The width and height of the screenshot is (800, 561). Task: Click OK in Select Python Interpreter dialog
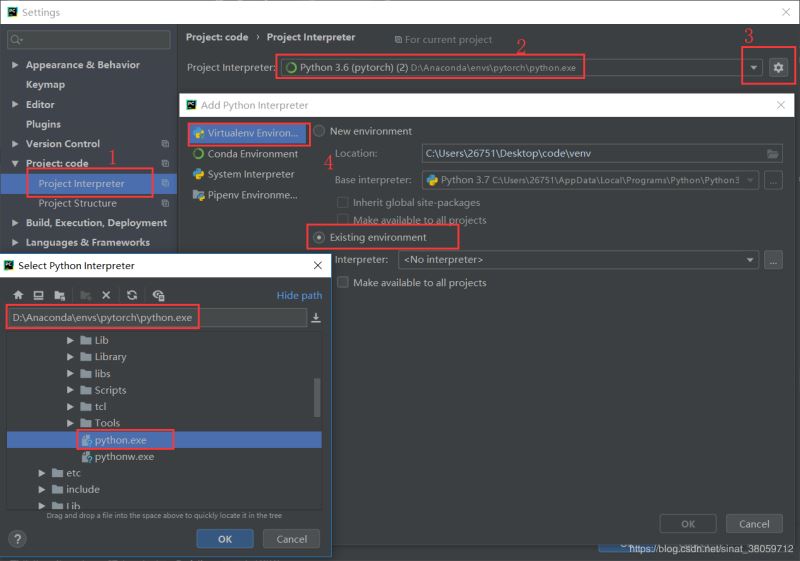tap(225, 539)
